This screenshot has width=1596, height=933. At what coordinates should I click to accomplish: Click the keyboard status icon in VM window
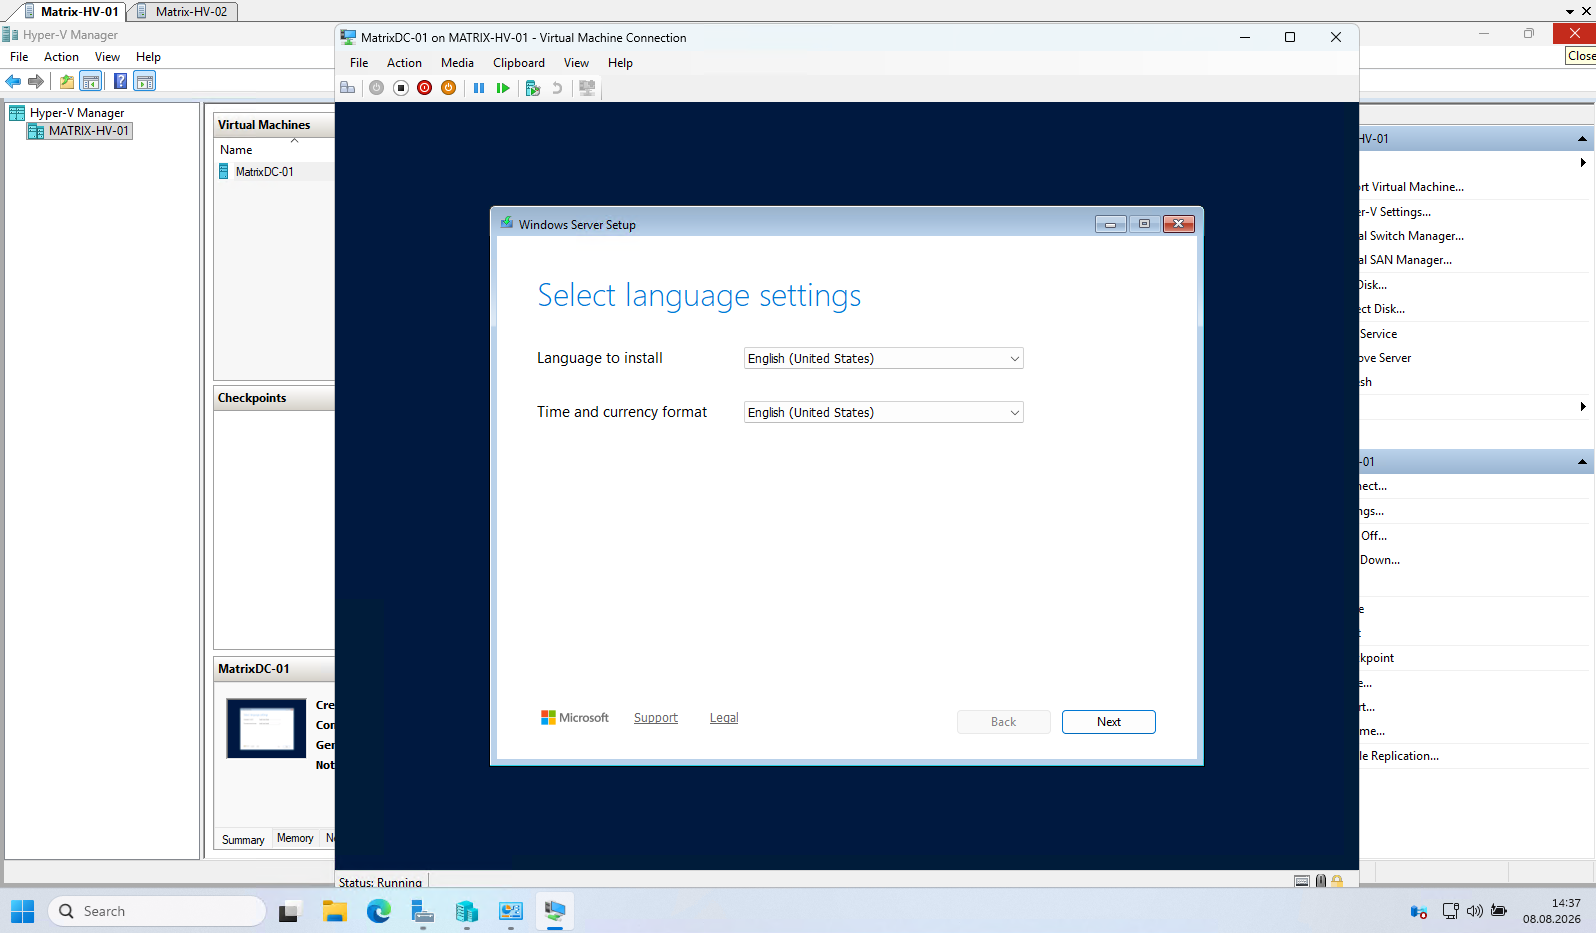pyautogui.click(x=1302, y=881)
